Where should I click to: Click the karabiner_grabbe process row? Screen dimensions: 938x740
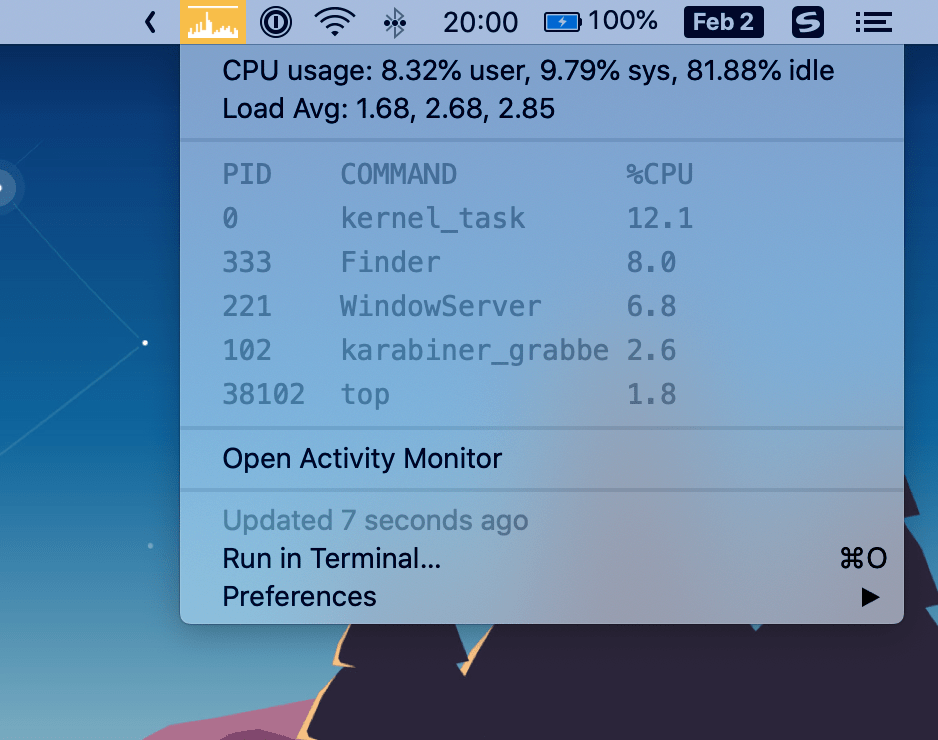(542, 350)
